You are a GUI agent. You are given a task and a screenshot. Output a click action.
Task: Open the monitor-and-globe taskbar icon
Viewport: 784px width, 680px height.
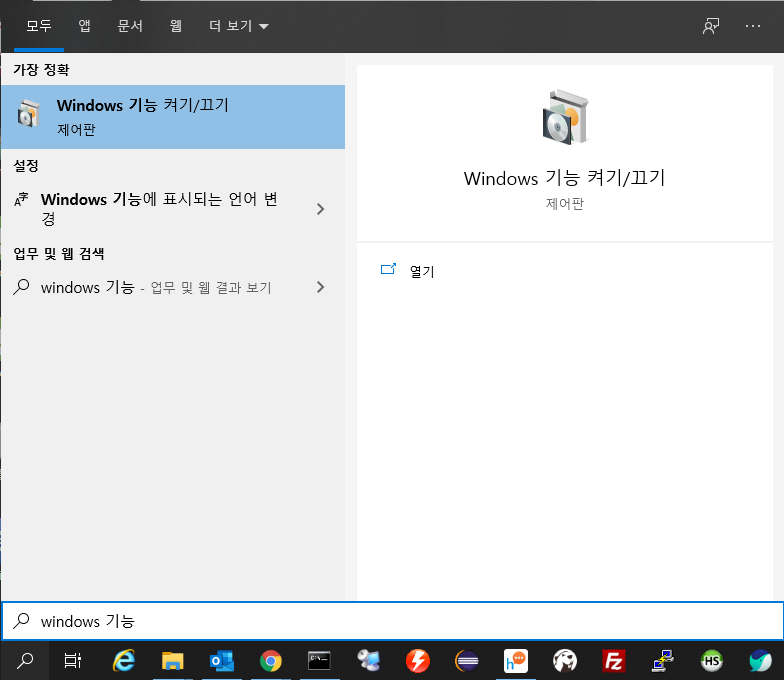[x=368, y=660]
